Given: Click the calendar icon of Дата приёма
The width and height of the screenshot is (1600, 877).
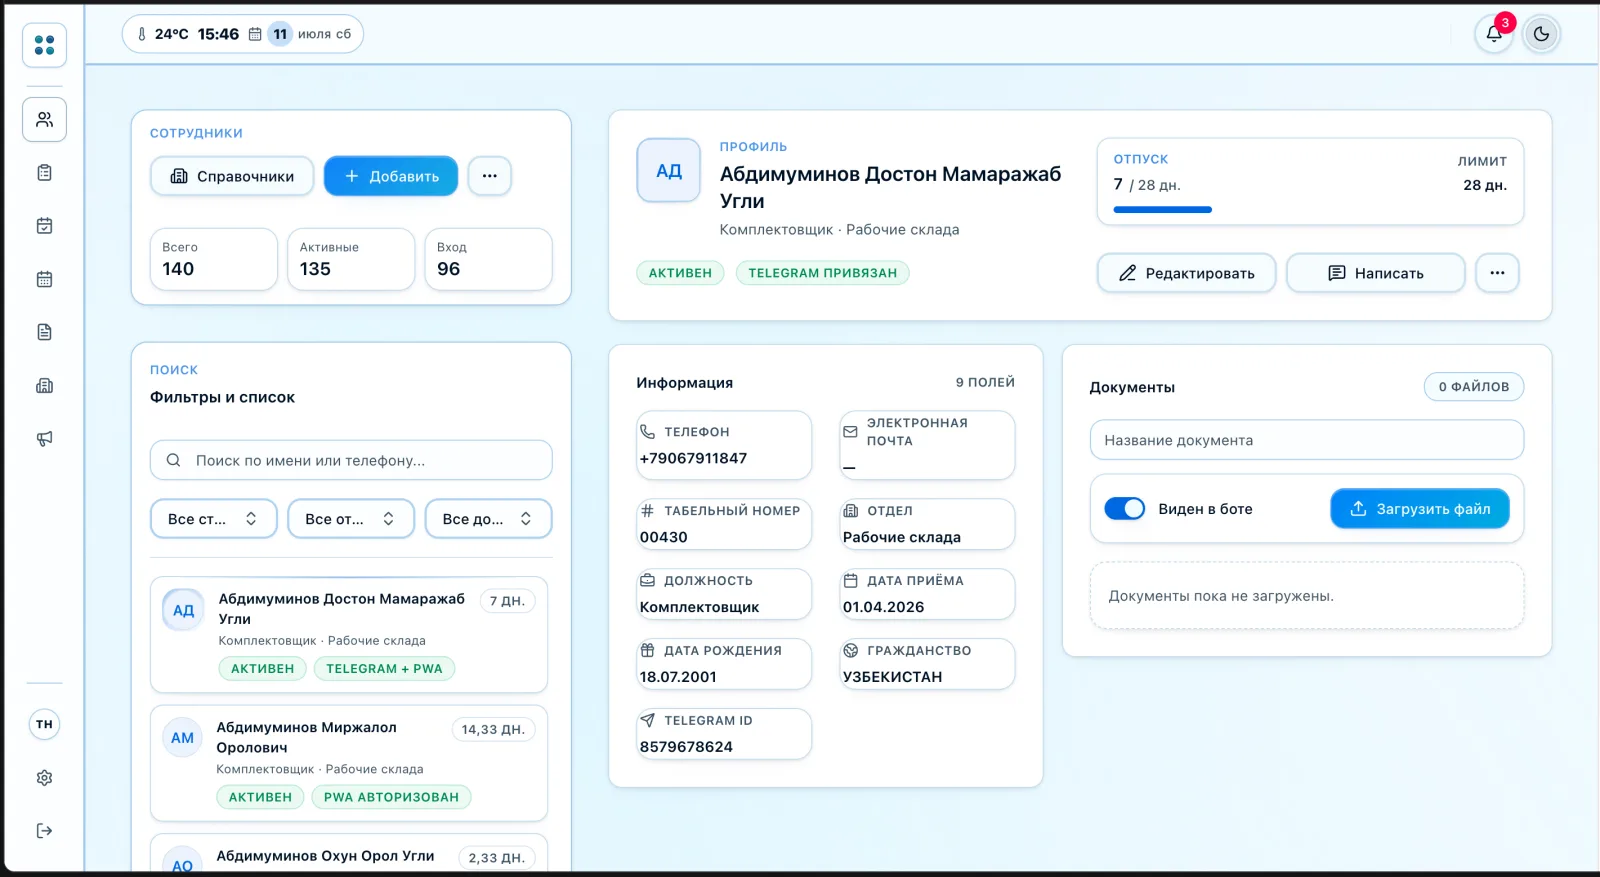Looking at the screenshot, I should 850,580.
